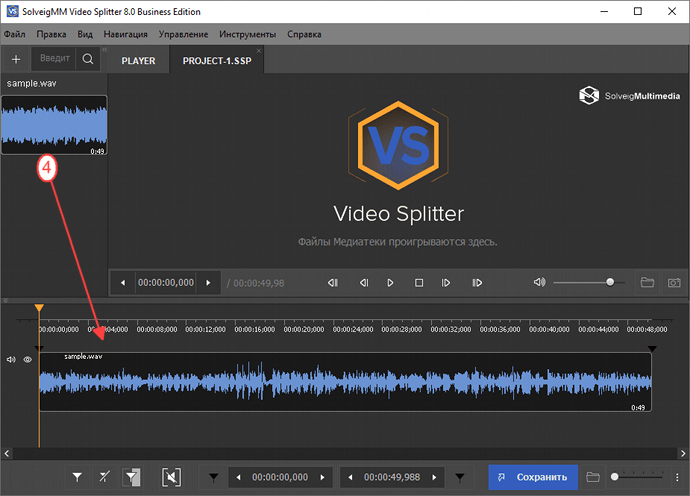Viewport: 690px width, 496px height.
Task: Click the bottom start time field 00:00:00,000
Action: pyautogui.click(x=280, y=477)
